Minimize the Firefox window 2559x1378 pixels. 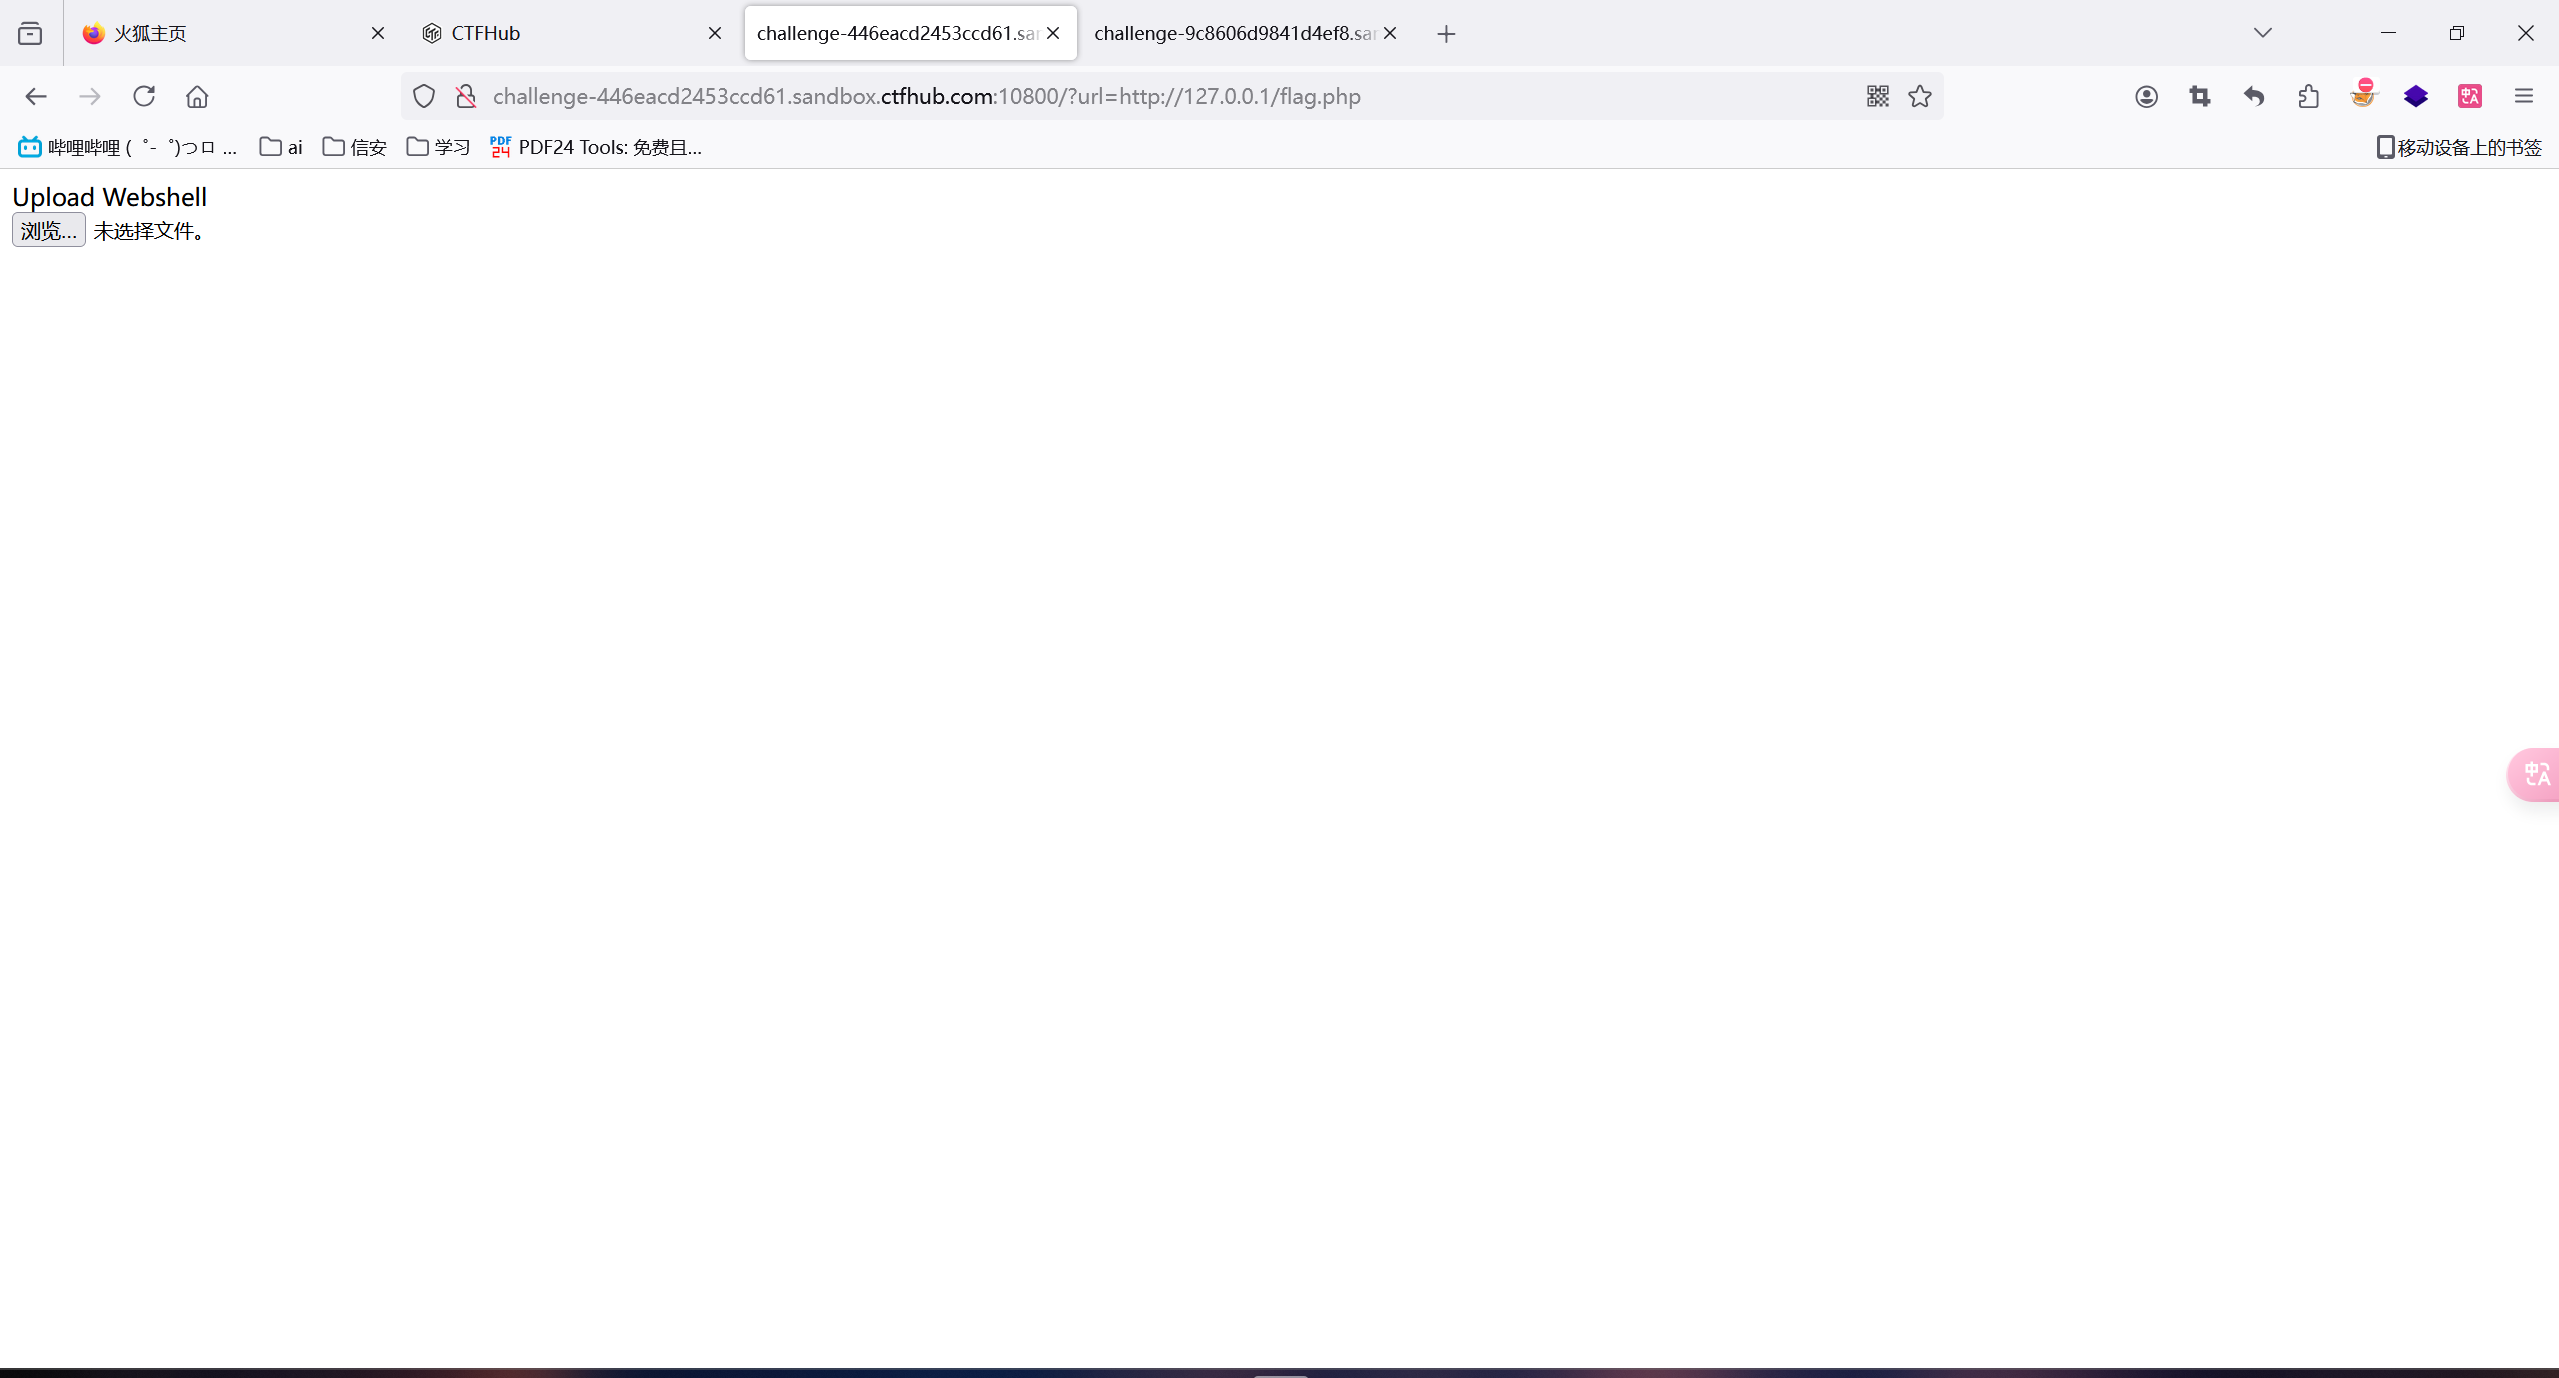(x=2388, y=33)
